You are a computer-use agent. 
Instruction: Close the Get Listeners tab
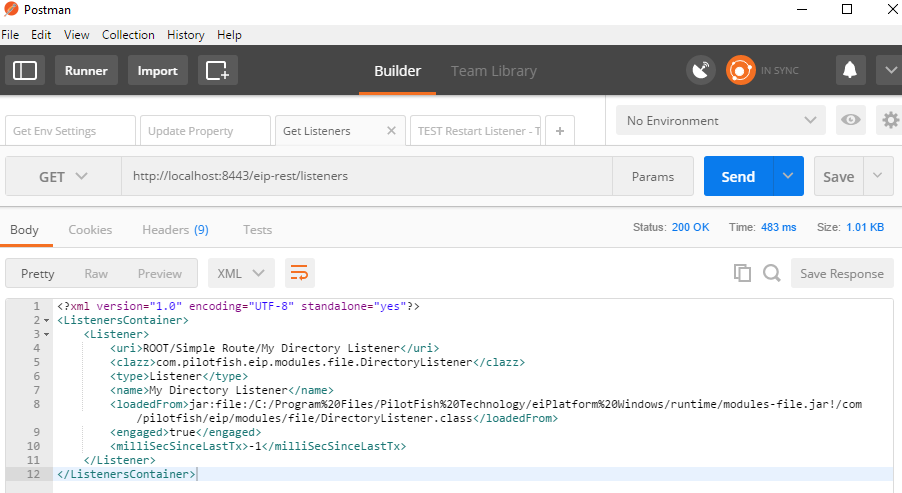point(391,131)
